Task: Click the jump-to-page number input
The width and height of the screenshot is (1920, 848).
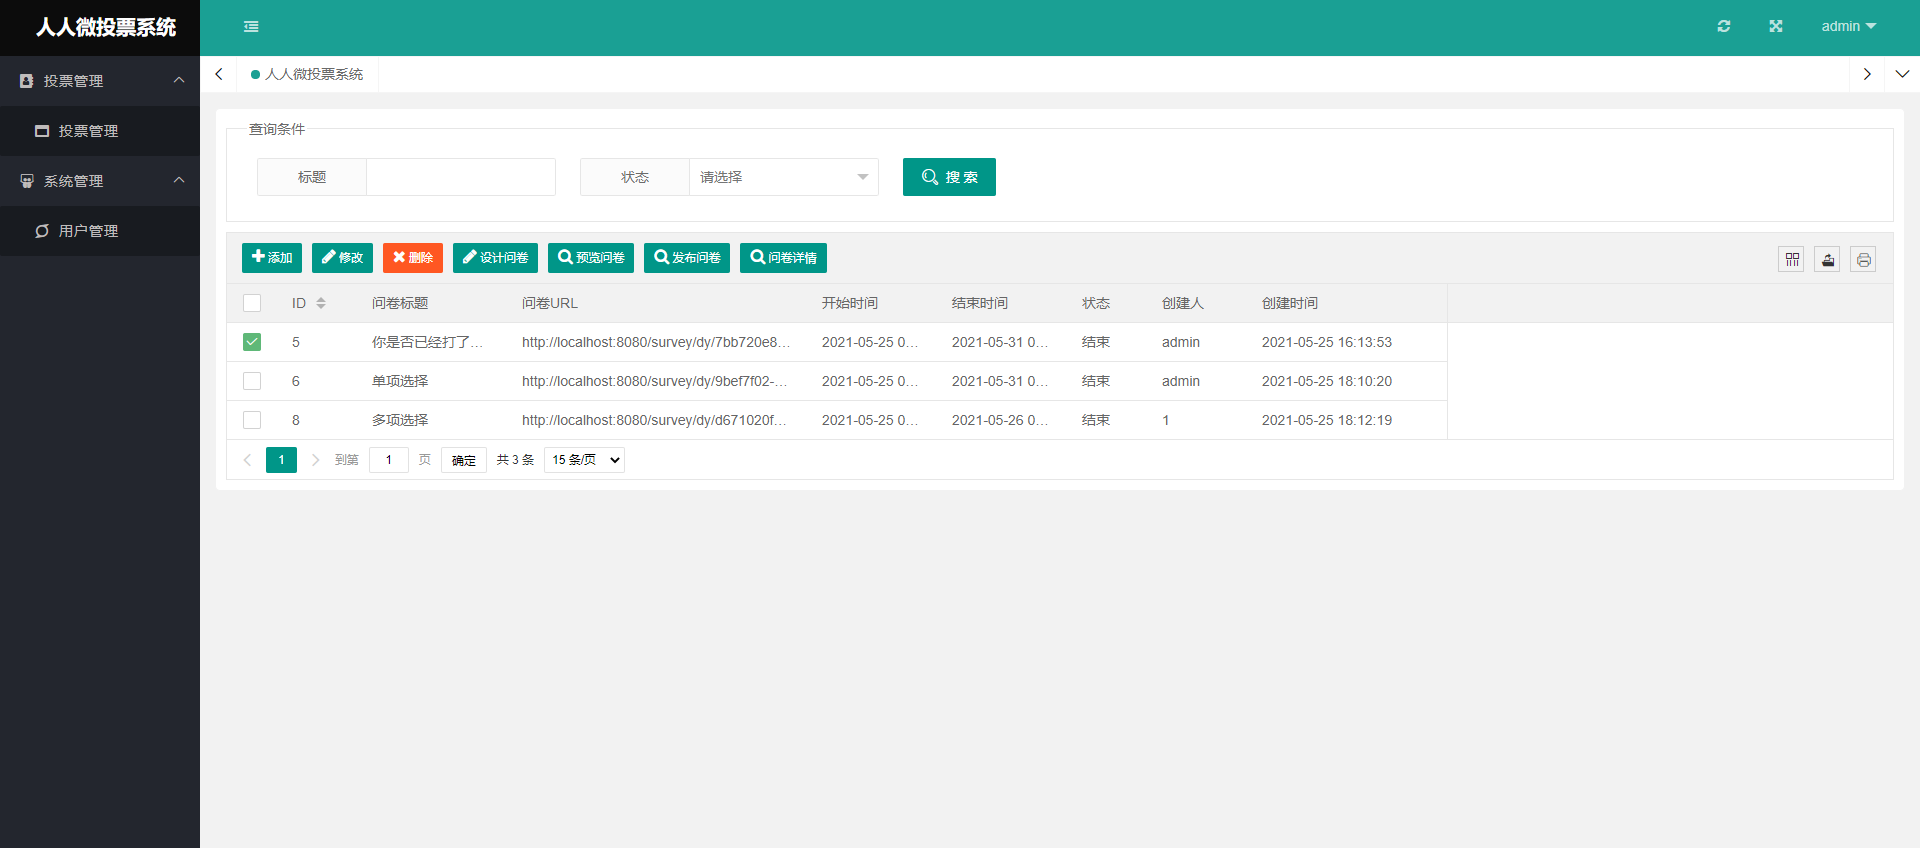Action: [x=389, y=460]
